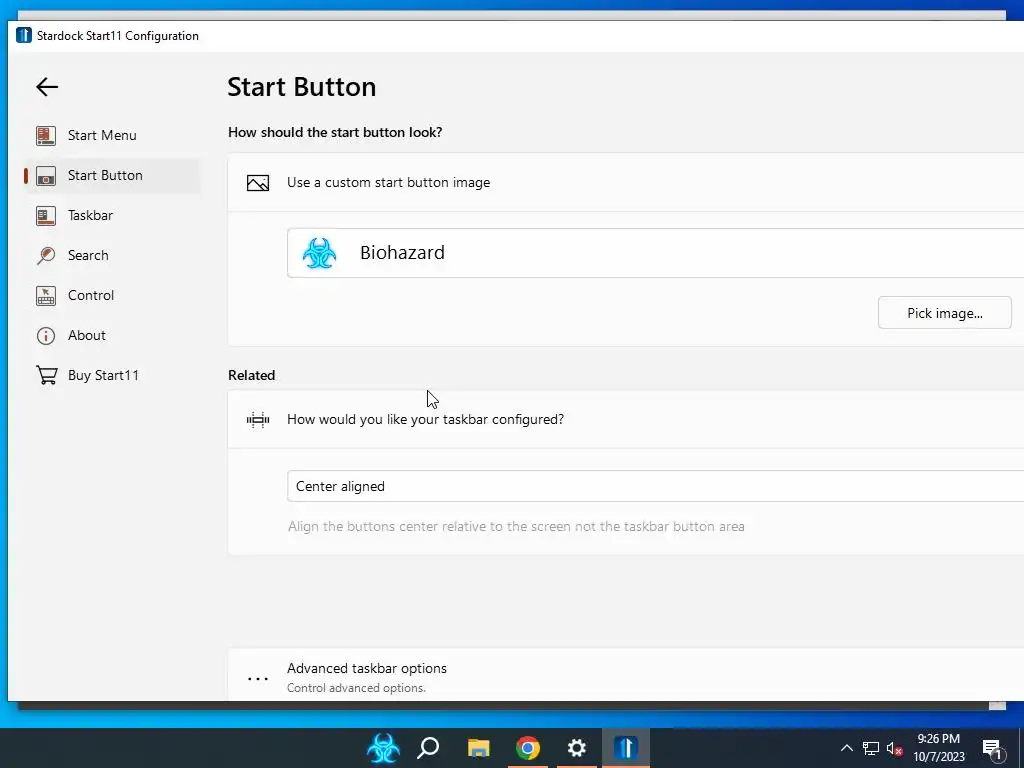This screenshot has height=768, width=1024.
Task: Click the 'Control advanced options.' subtitle
Action: click(356, 688)
